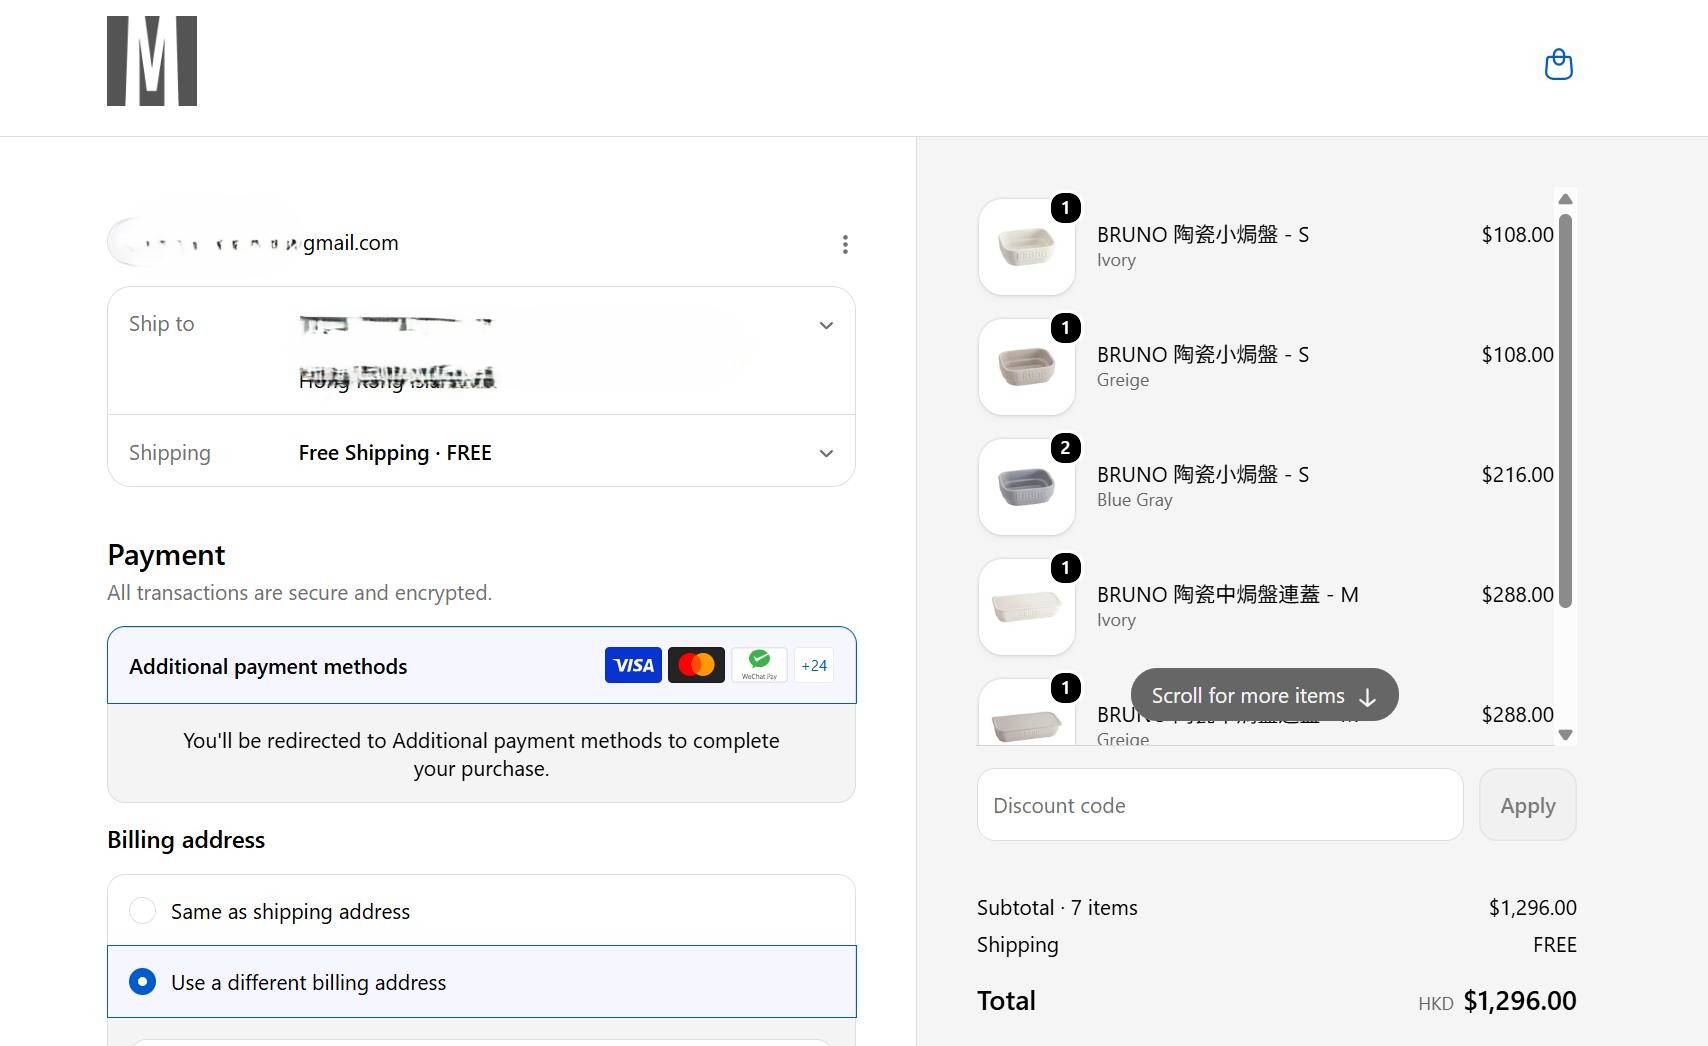Click the Mastercard icon
Viewport: 1708px width, 1046px height.
[696, 665]
